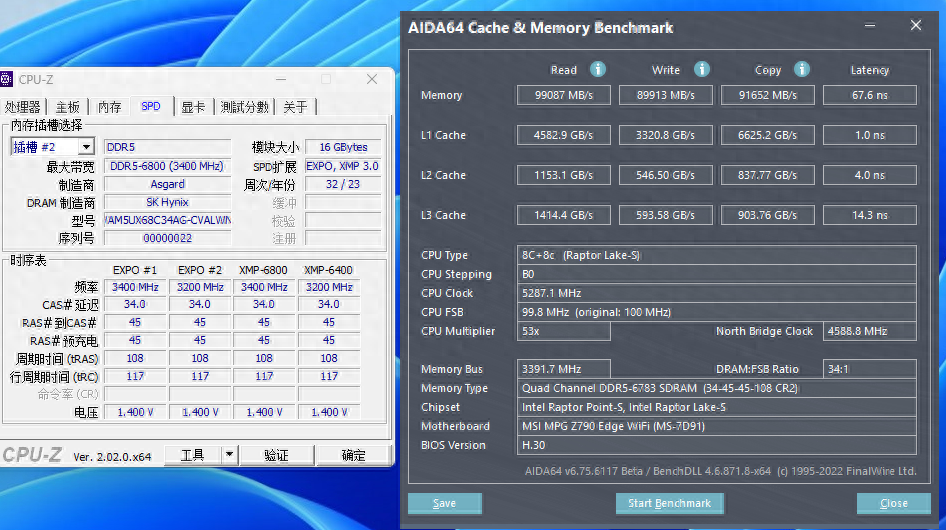This screenshot has height=530, width=946.
Task: Click the Memory Copy value 91652 MB/s
Action: 767,95
